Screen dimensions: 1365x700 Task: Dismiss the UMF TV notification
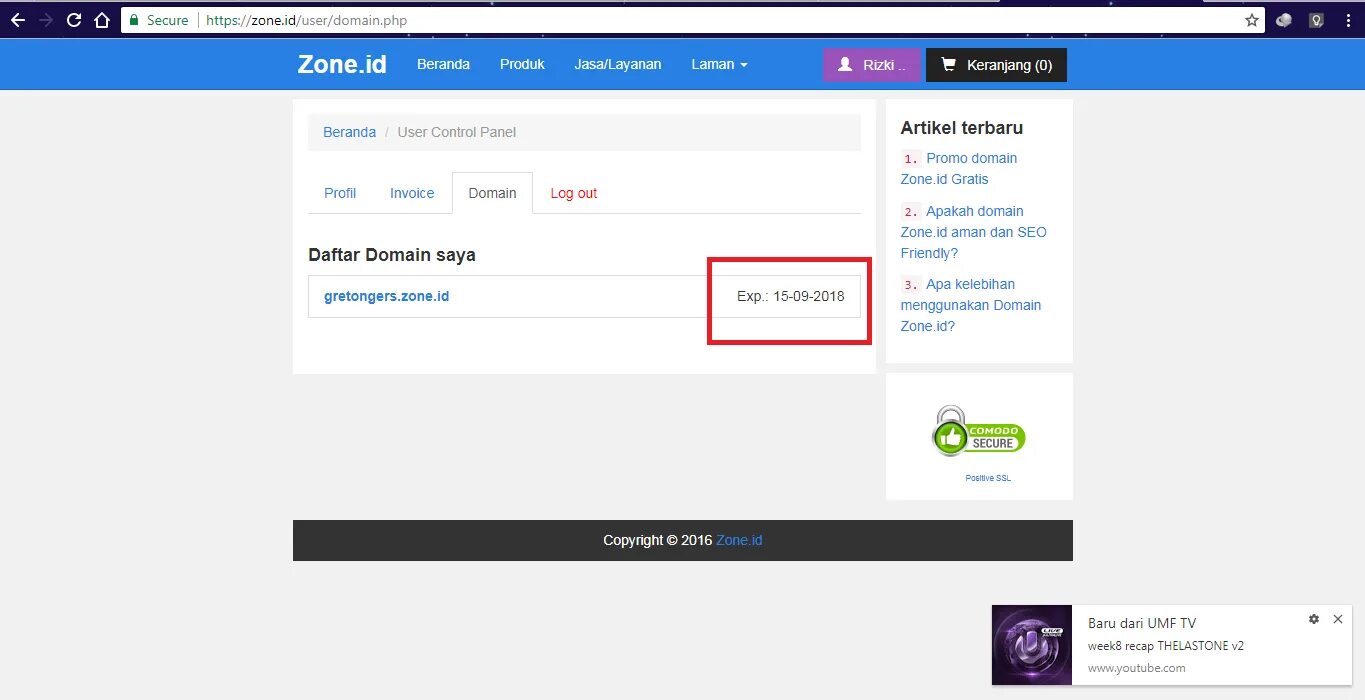tap(1338, 619)
